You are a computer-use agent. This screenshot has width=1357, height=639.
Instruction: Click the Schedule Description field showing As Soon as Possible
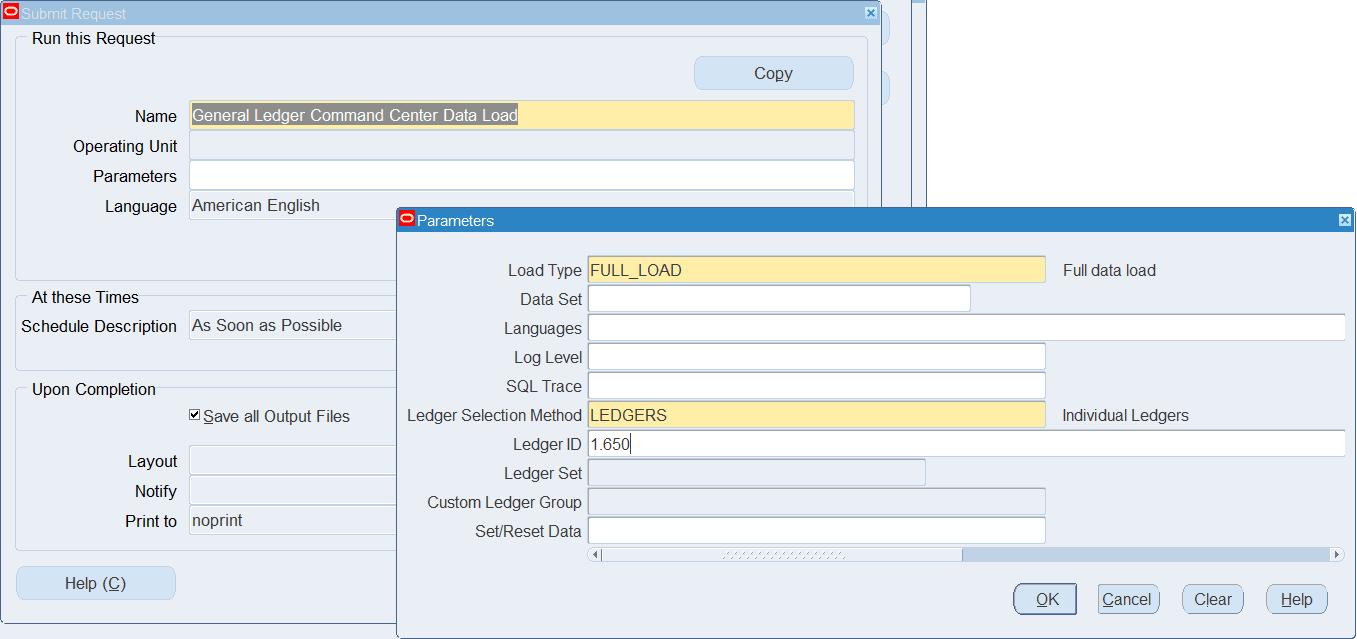(290, 324)
